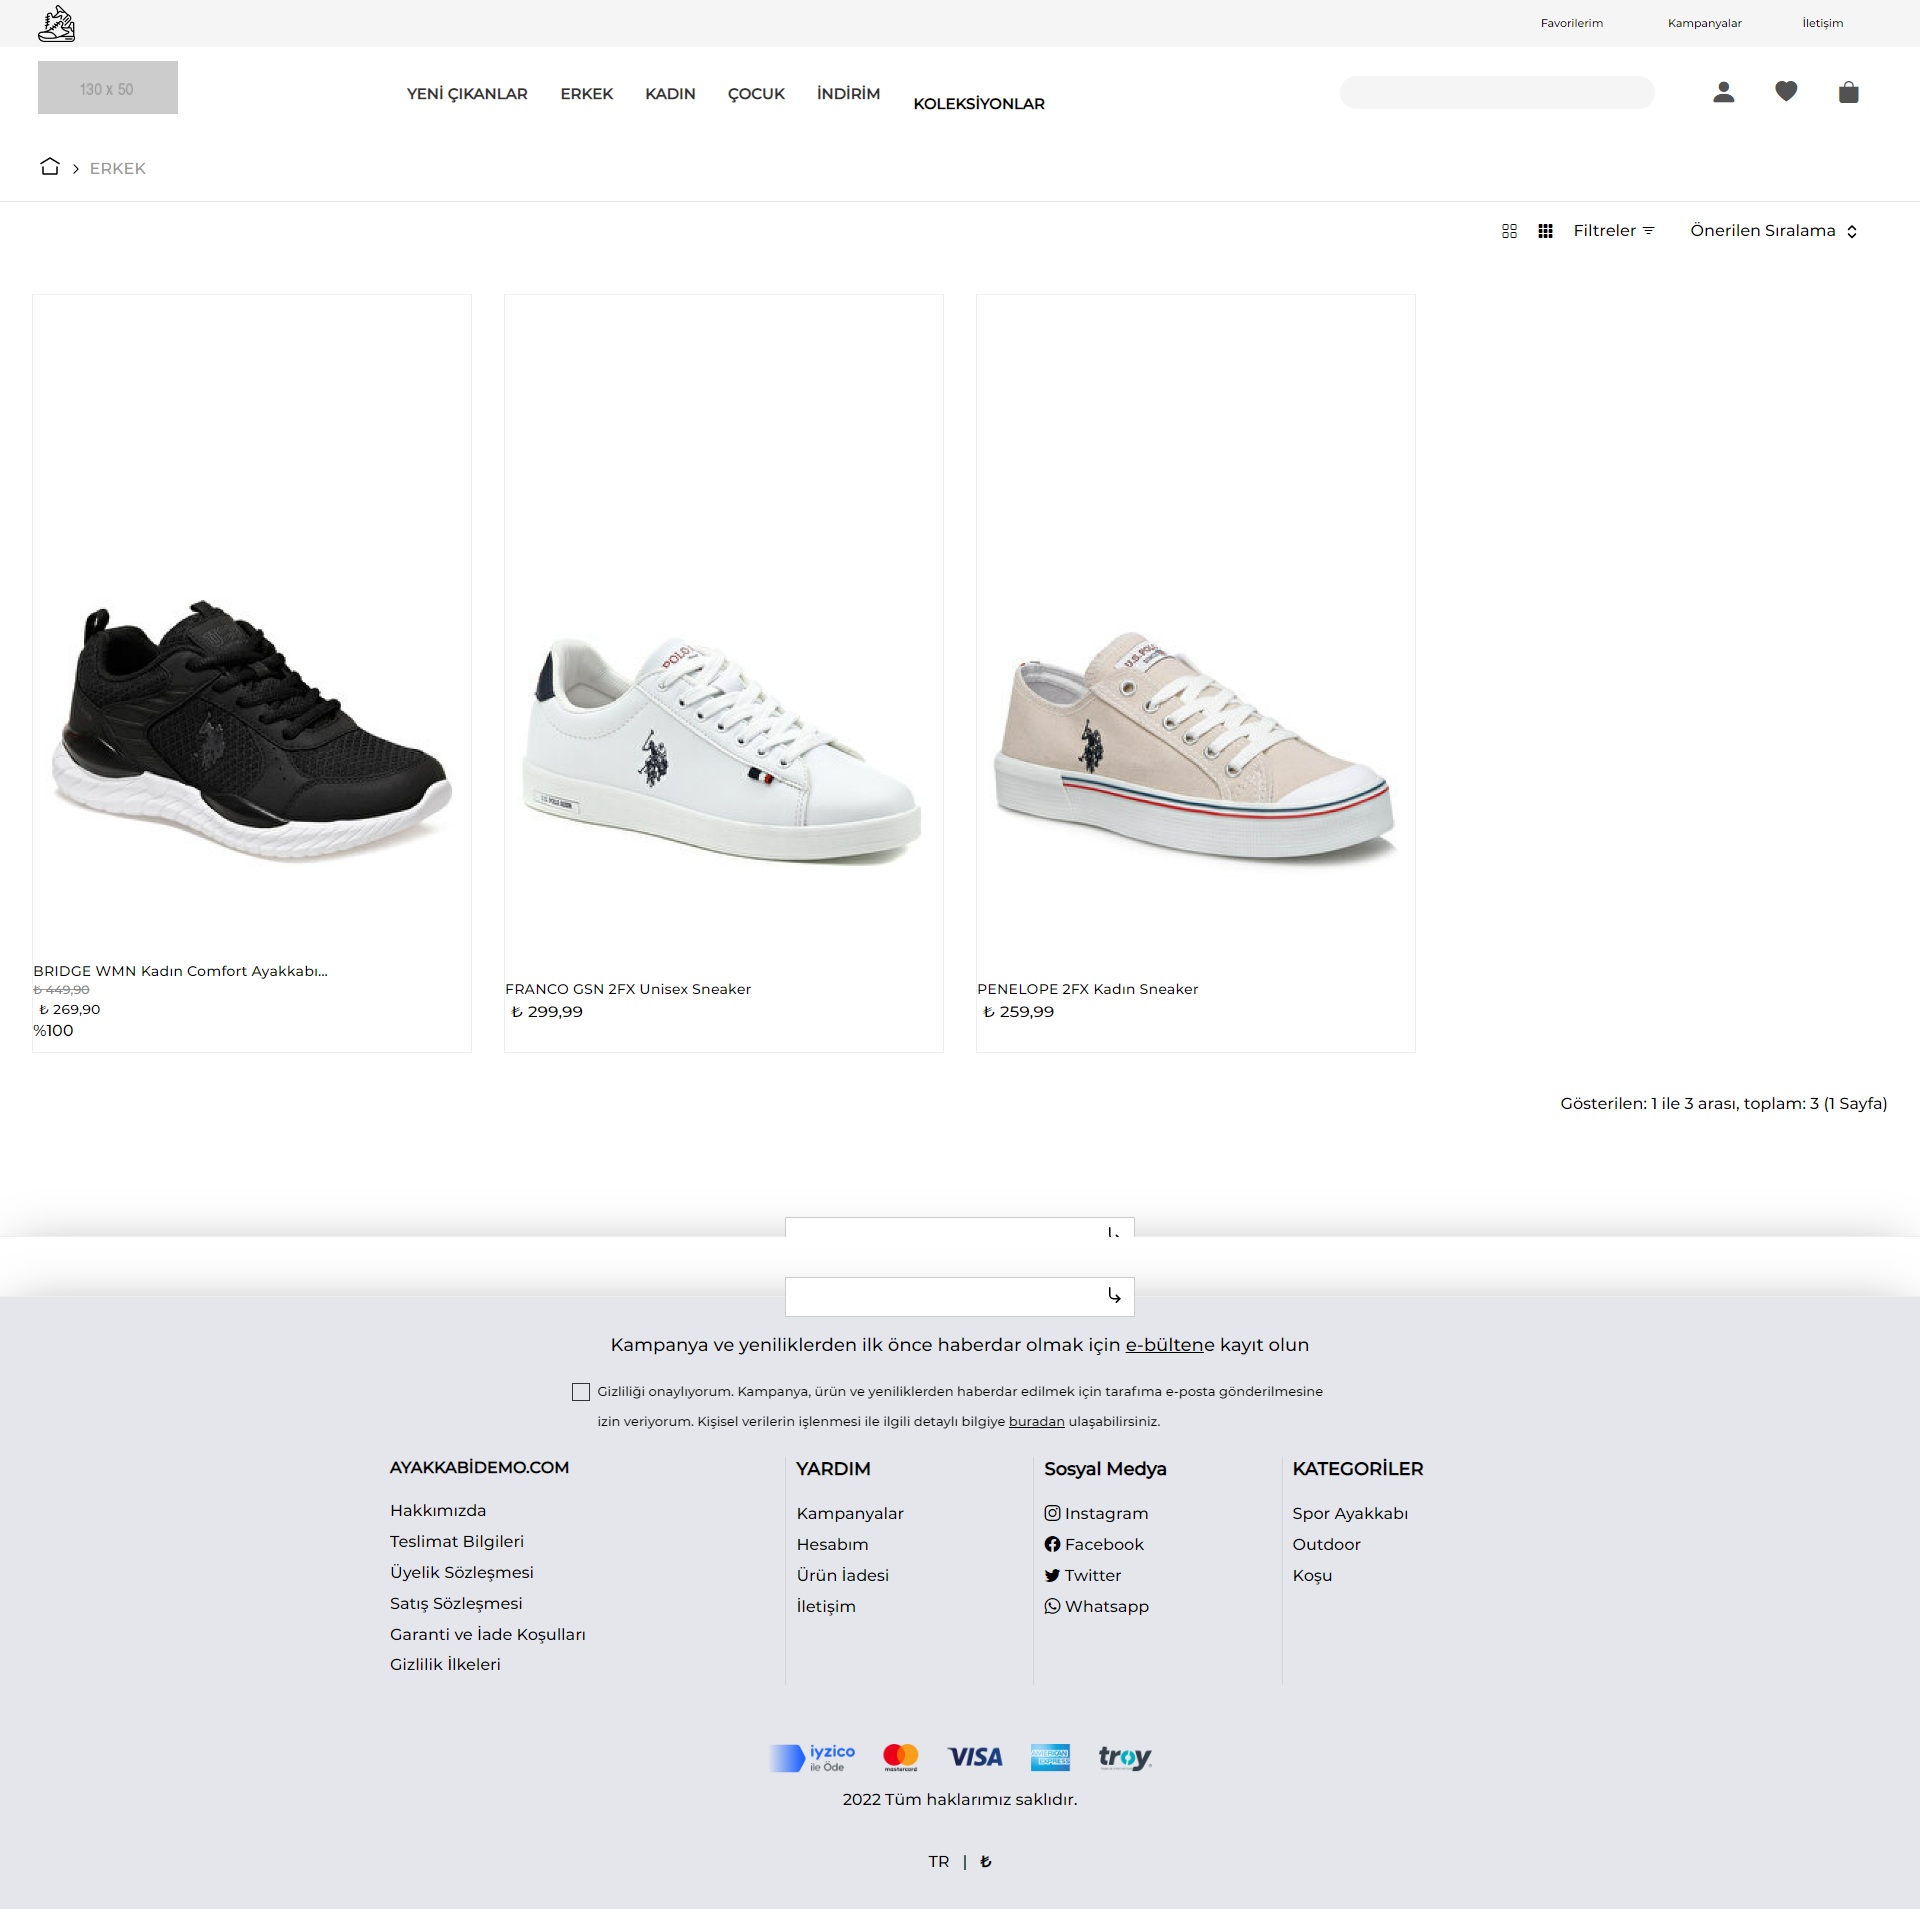The image size is (1920, 1909).
Task: Open Kampanyalar link in top bar
Action: pyautogui.click(x=1704, y=23)
